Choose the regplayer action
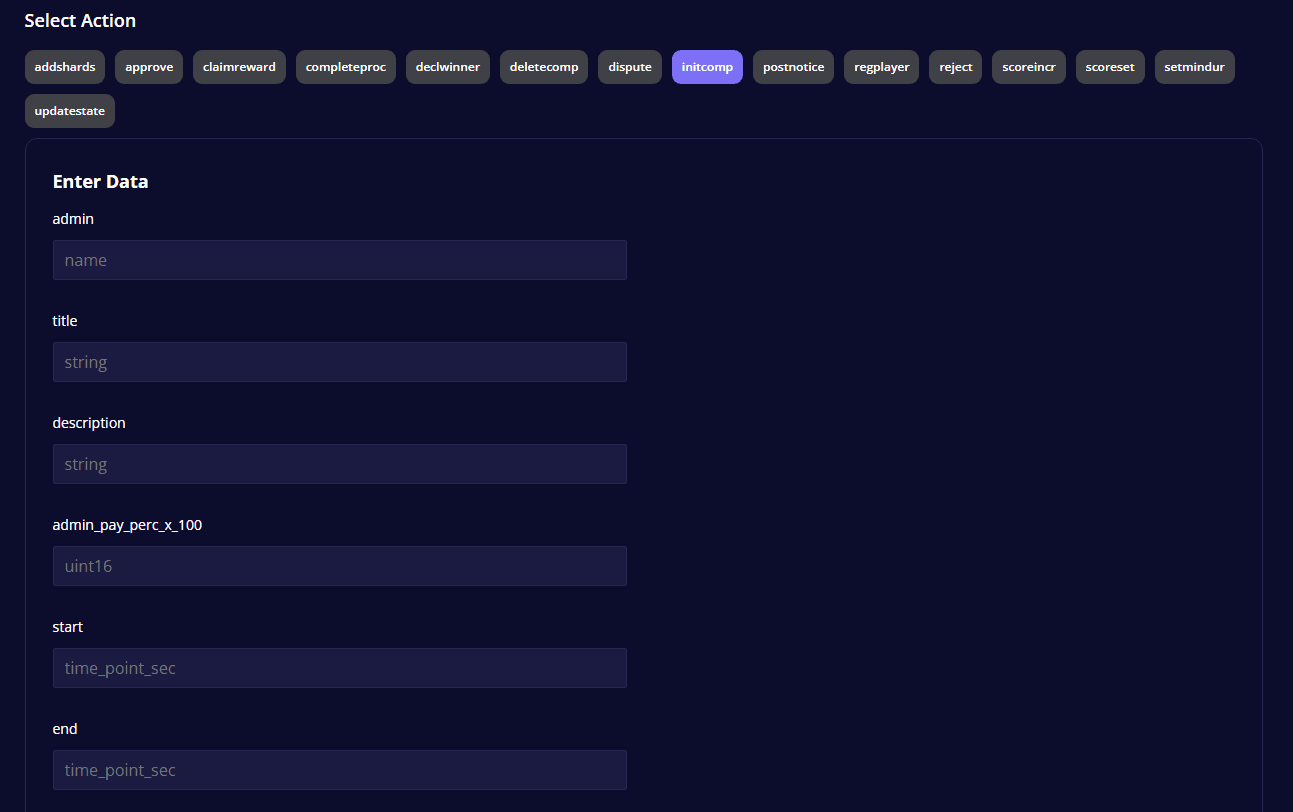 [881, 67]
